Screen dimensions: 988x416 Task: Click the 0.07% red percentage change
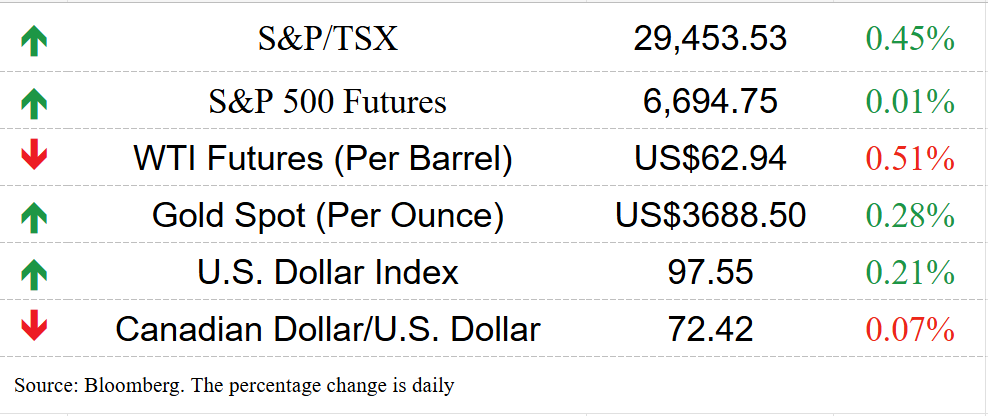tap(910, 329)
